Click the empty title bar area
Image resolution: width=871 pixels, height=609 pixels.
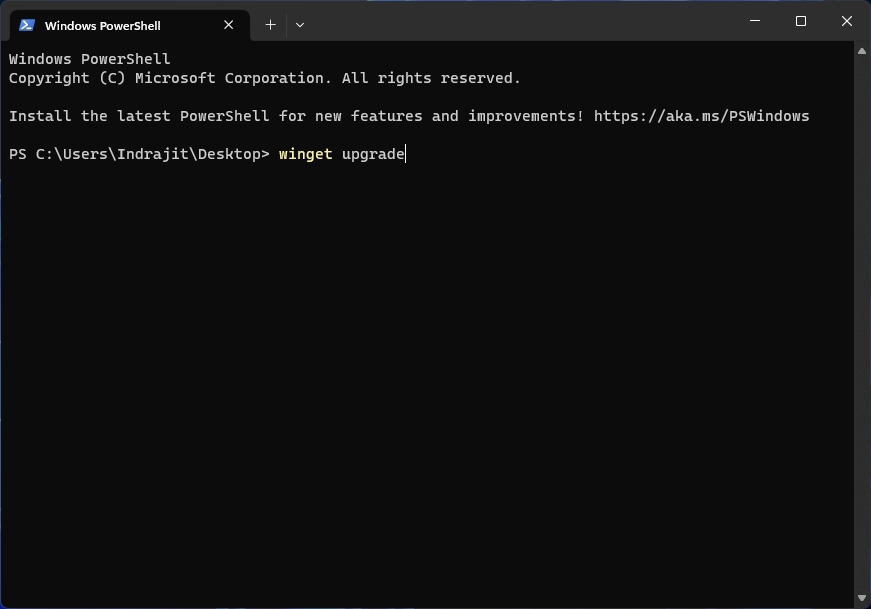(x=520, y=22)
